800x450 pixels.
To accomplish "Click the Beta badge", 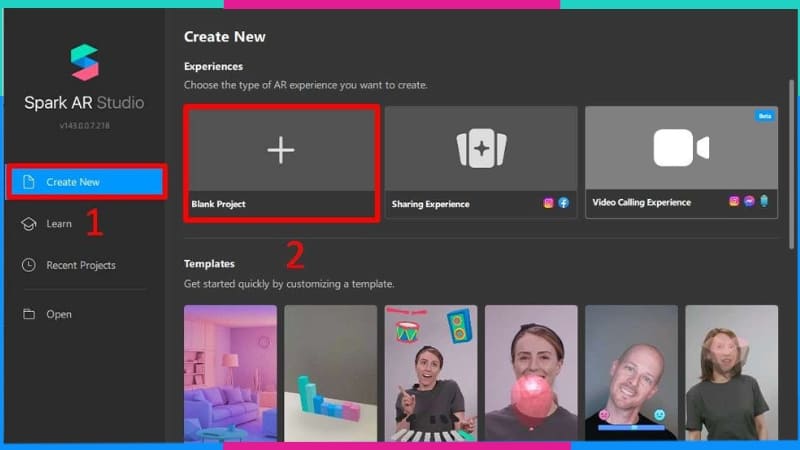I will (x=765, y=116).
